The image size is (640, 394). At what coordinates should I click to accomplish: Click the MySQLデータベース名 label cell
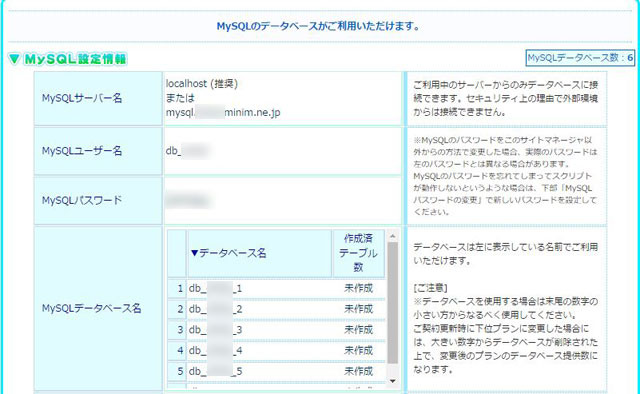click(98, 309)
